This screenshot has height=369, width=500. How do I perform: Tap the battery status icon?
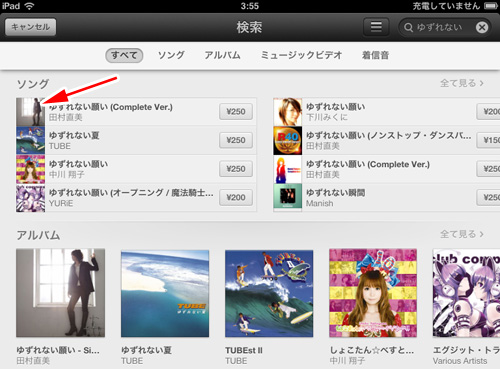(x=491, y=6)
